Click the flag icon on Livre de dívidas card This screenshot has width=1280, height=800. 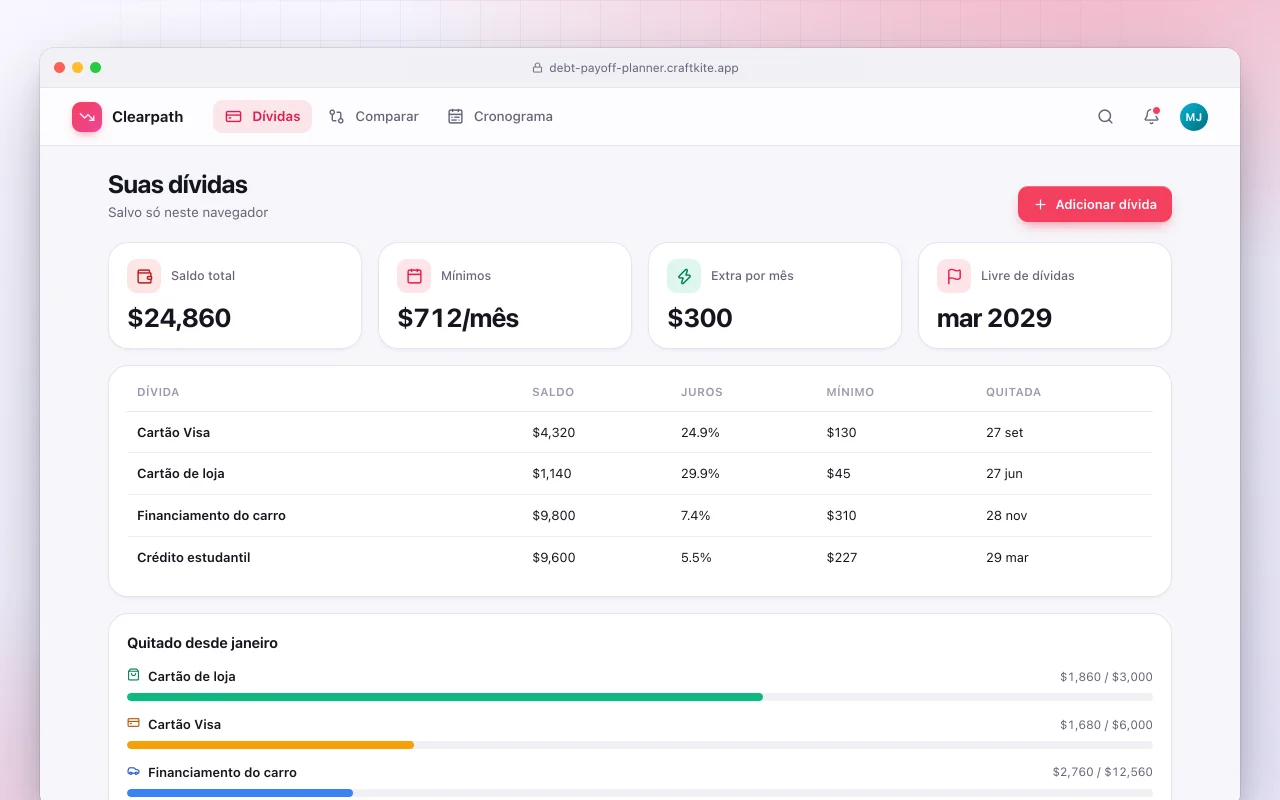[954, 276]
